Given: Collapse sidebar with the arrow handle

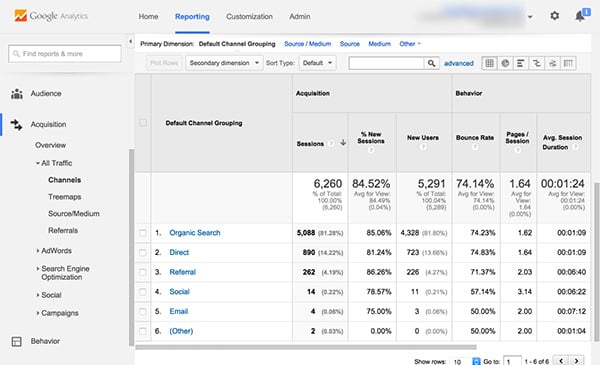Looking at the screenshot, I should tap(130, 41).
